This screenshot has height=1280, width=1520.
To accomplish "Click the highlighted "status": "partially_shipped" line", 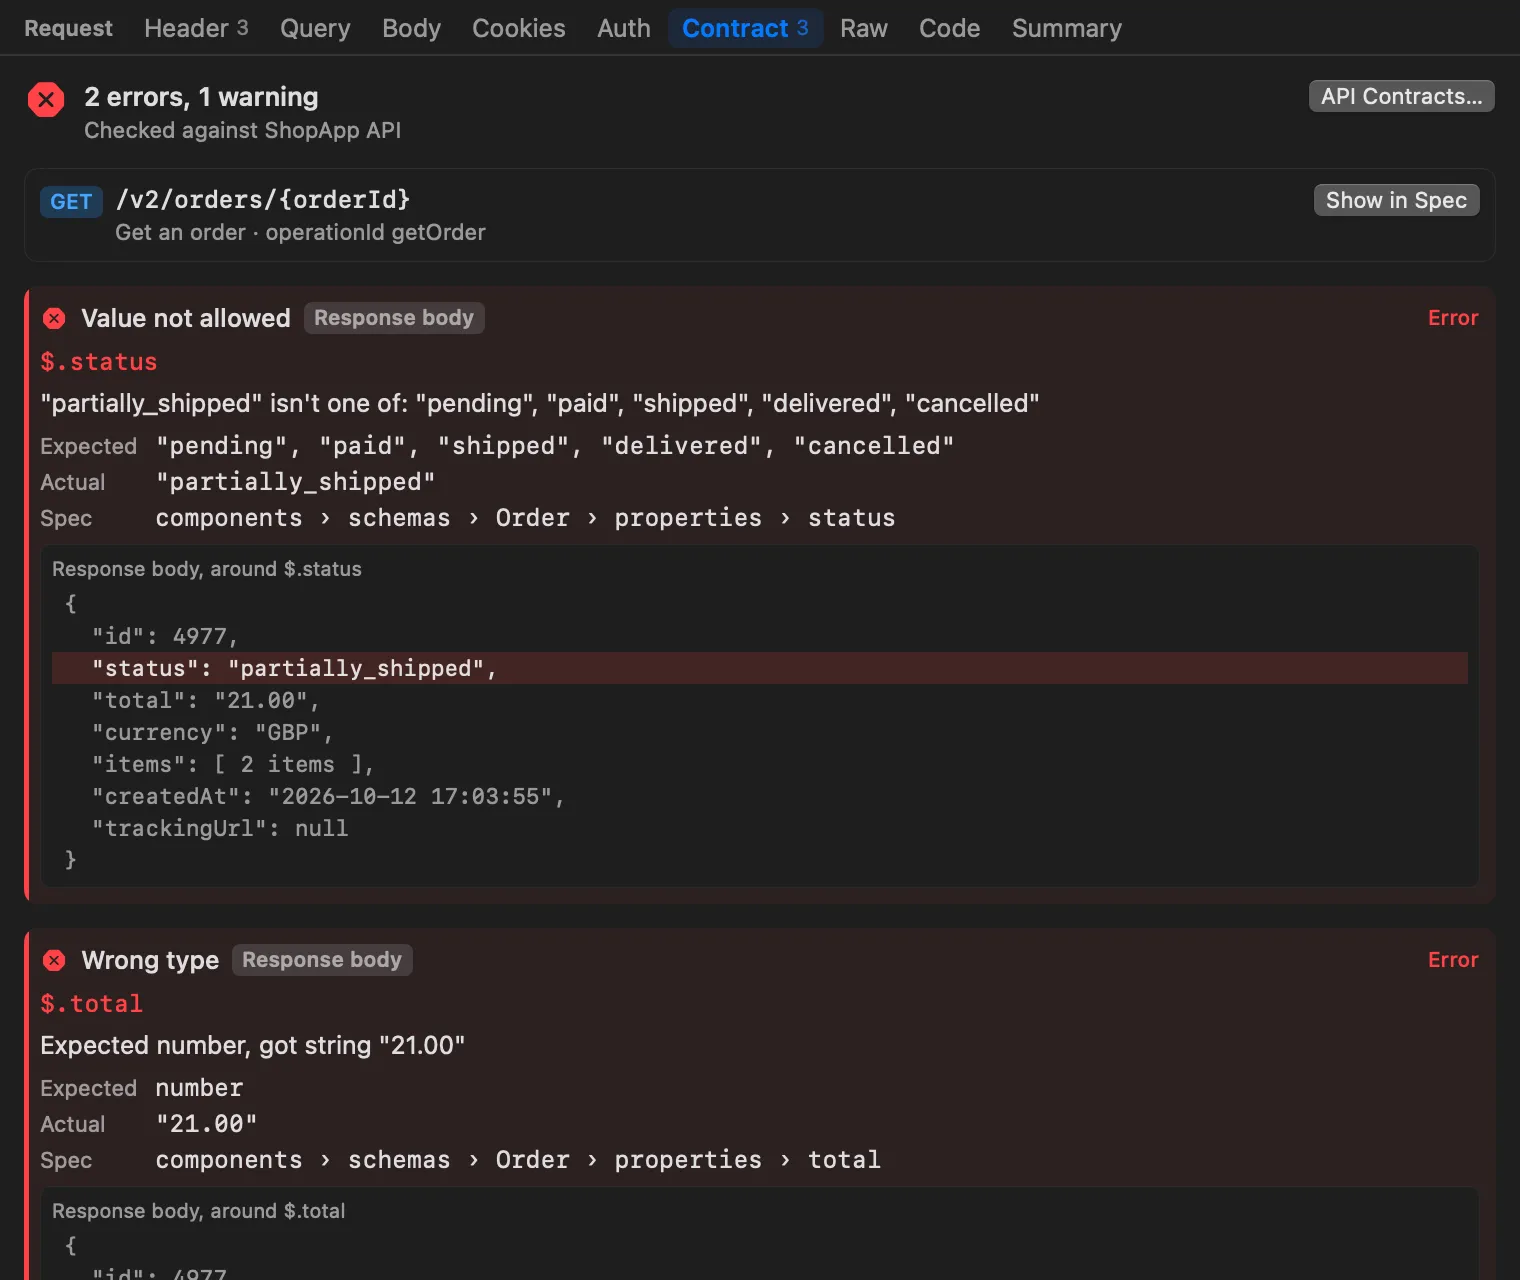I will click(x=760, y=668).
